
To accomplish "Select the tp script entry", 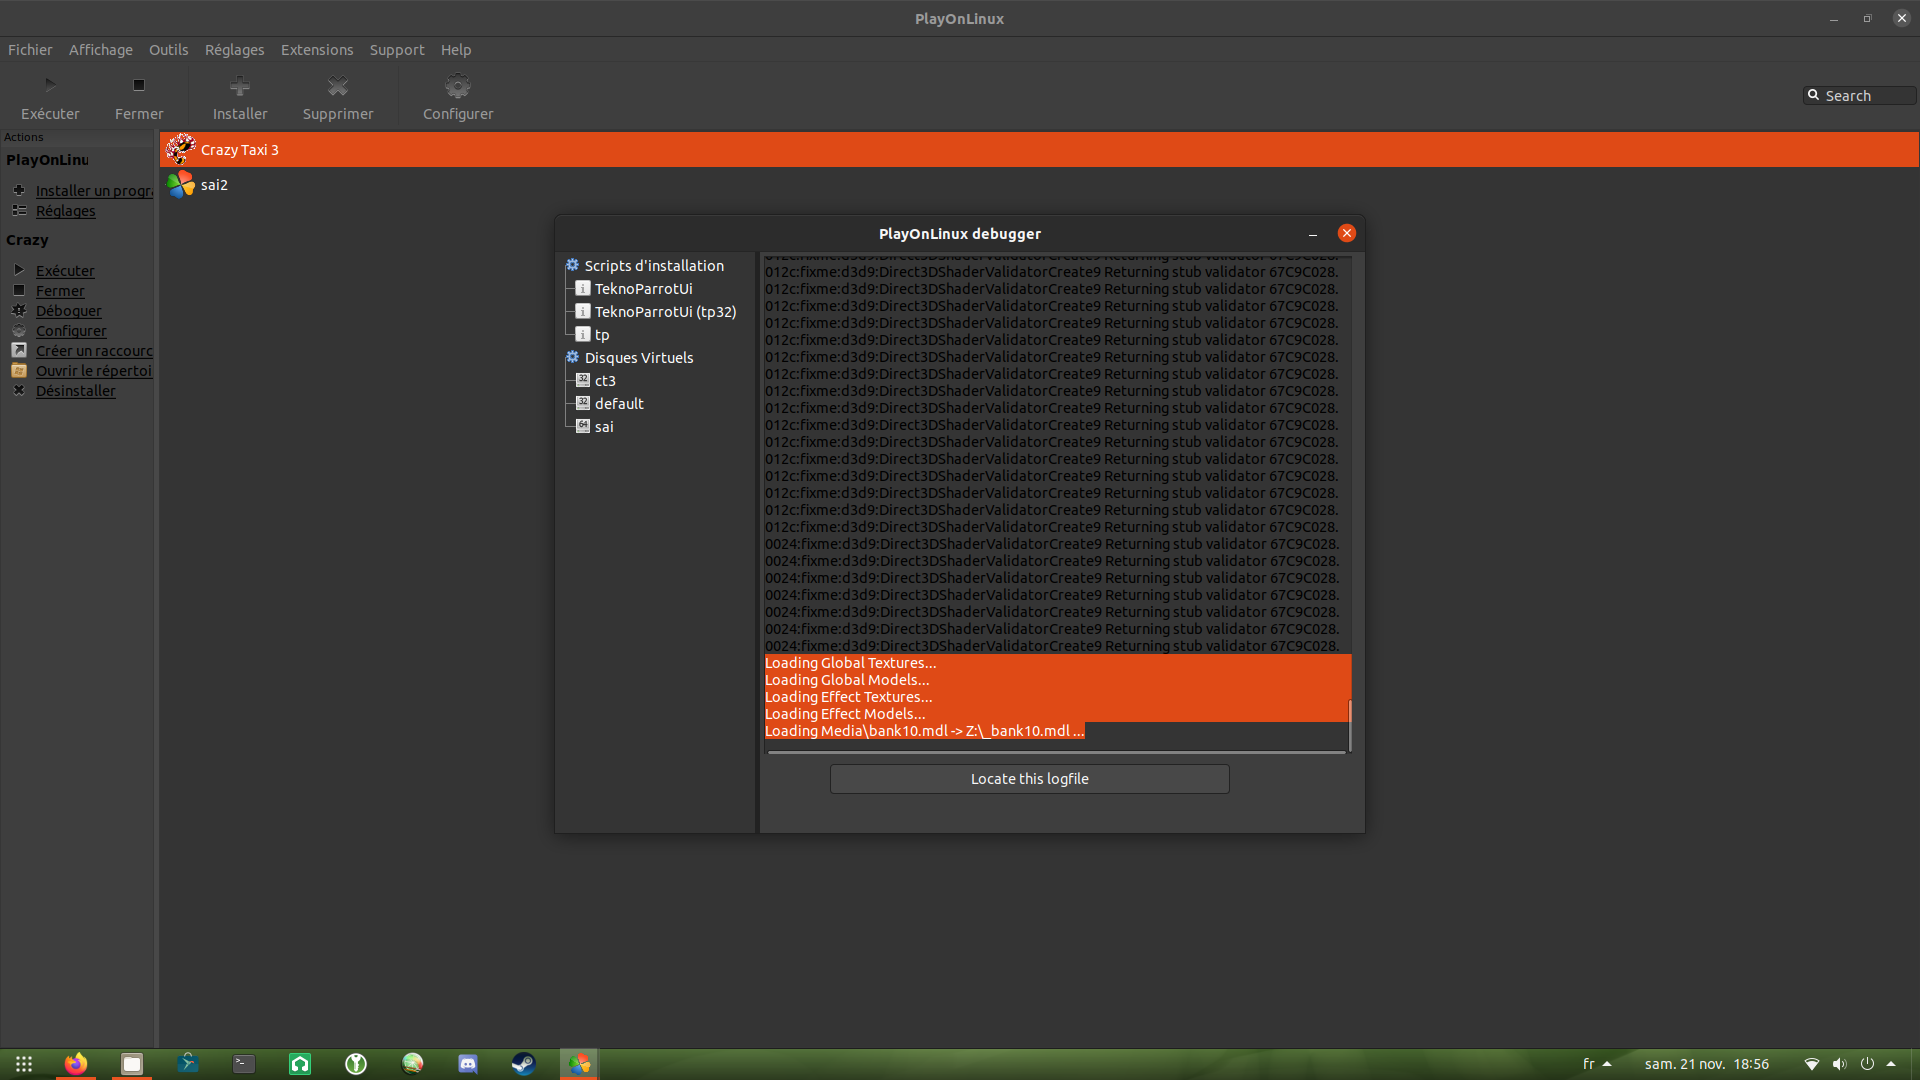I will (x=602, y=335).
